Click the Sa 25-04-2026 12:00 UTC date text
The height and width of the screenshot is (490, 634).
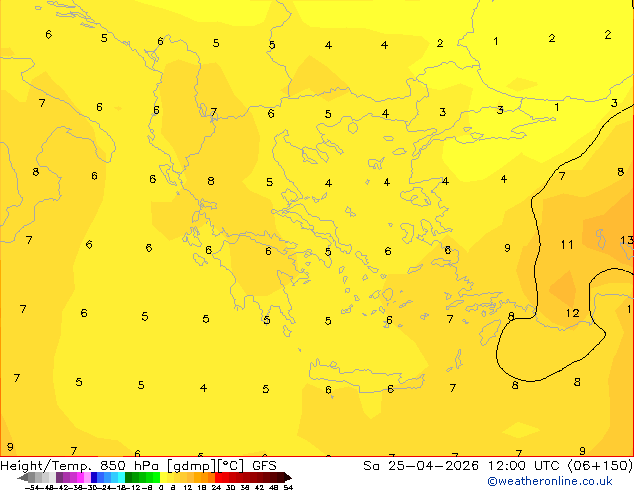[x=463, y=466]
